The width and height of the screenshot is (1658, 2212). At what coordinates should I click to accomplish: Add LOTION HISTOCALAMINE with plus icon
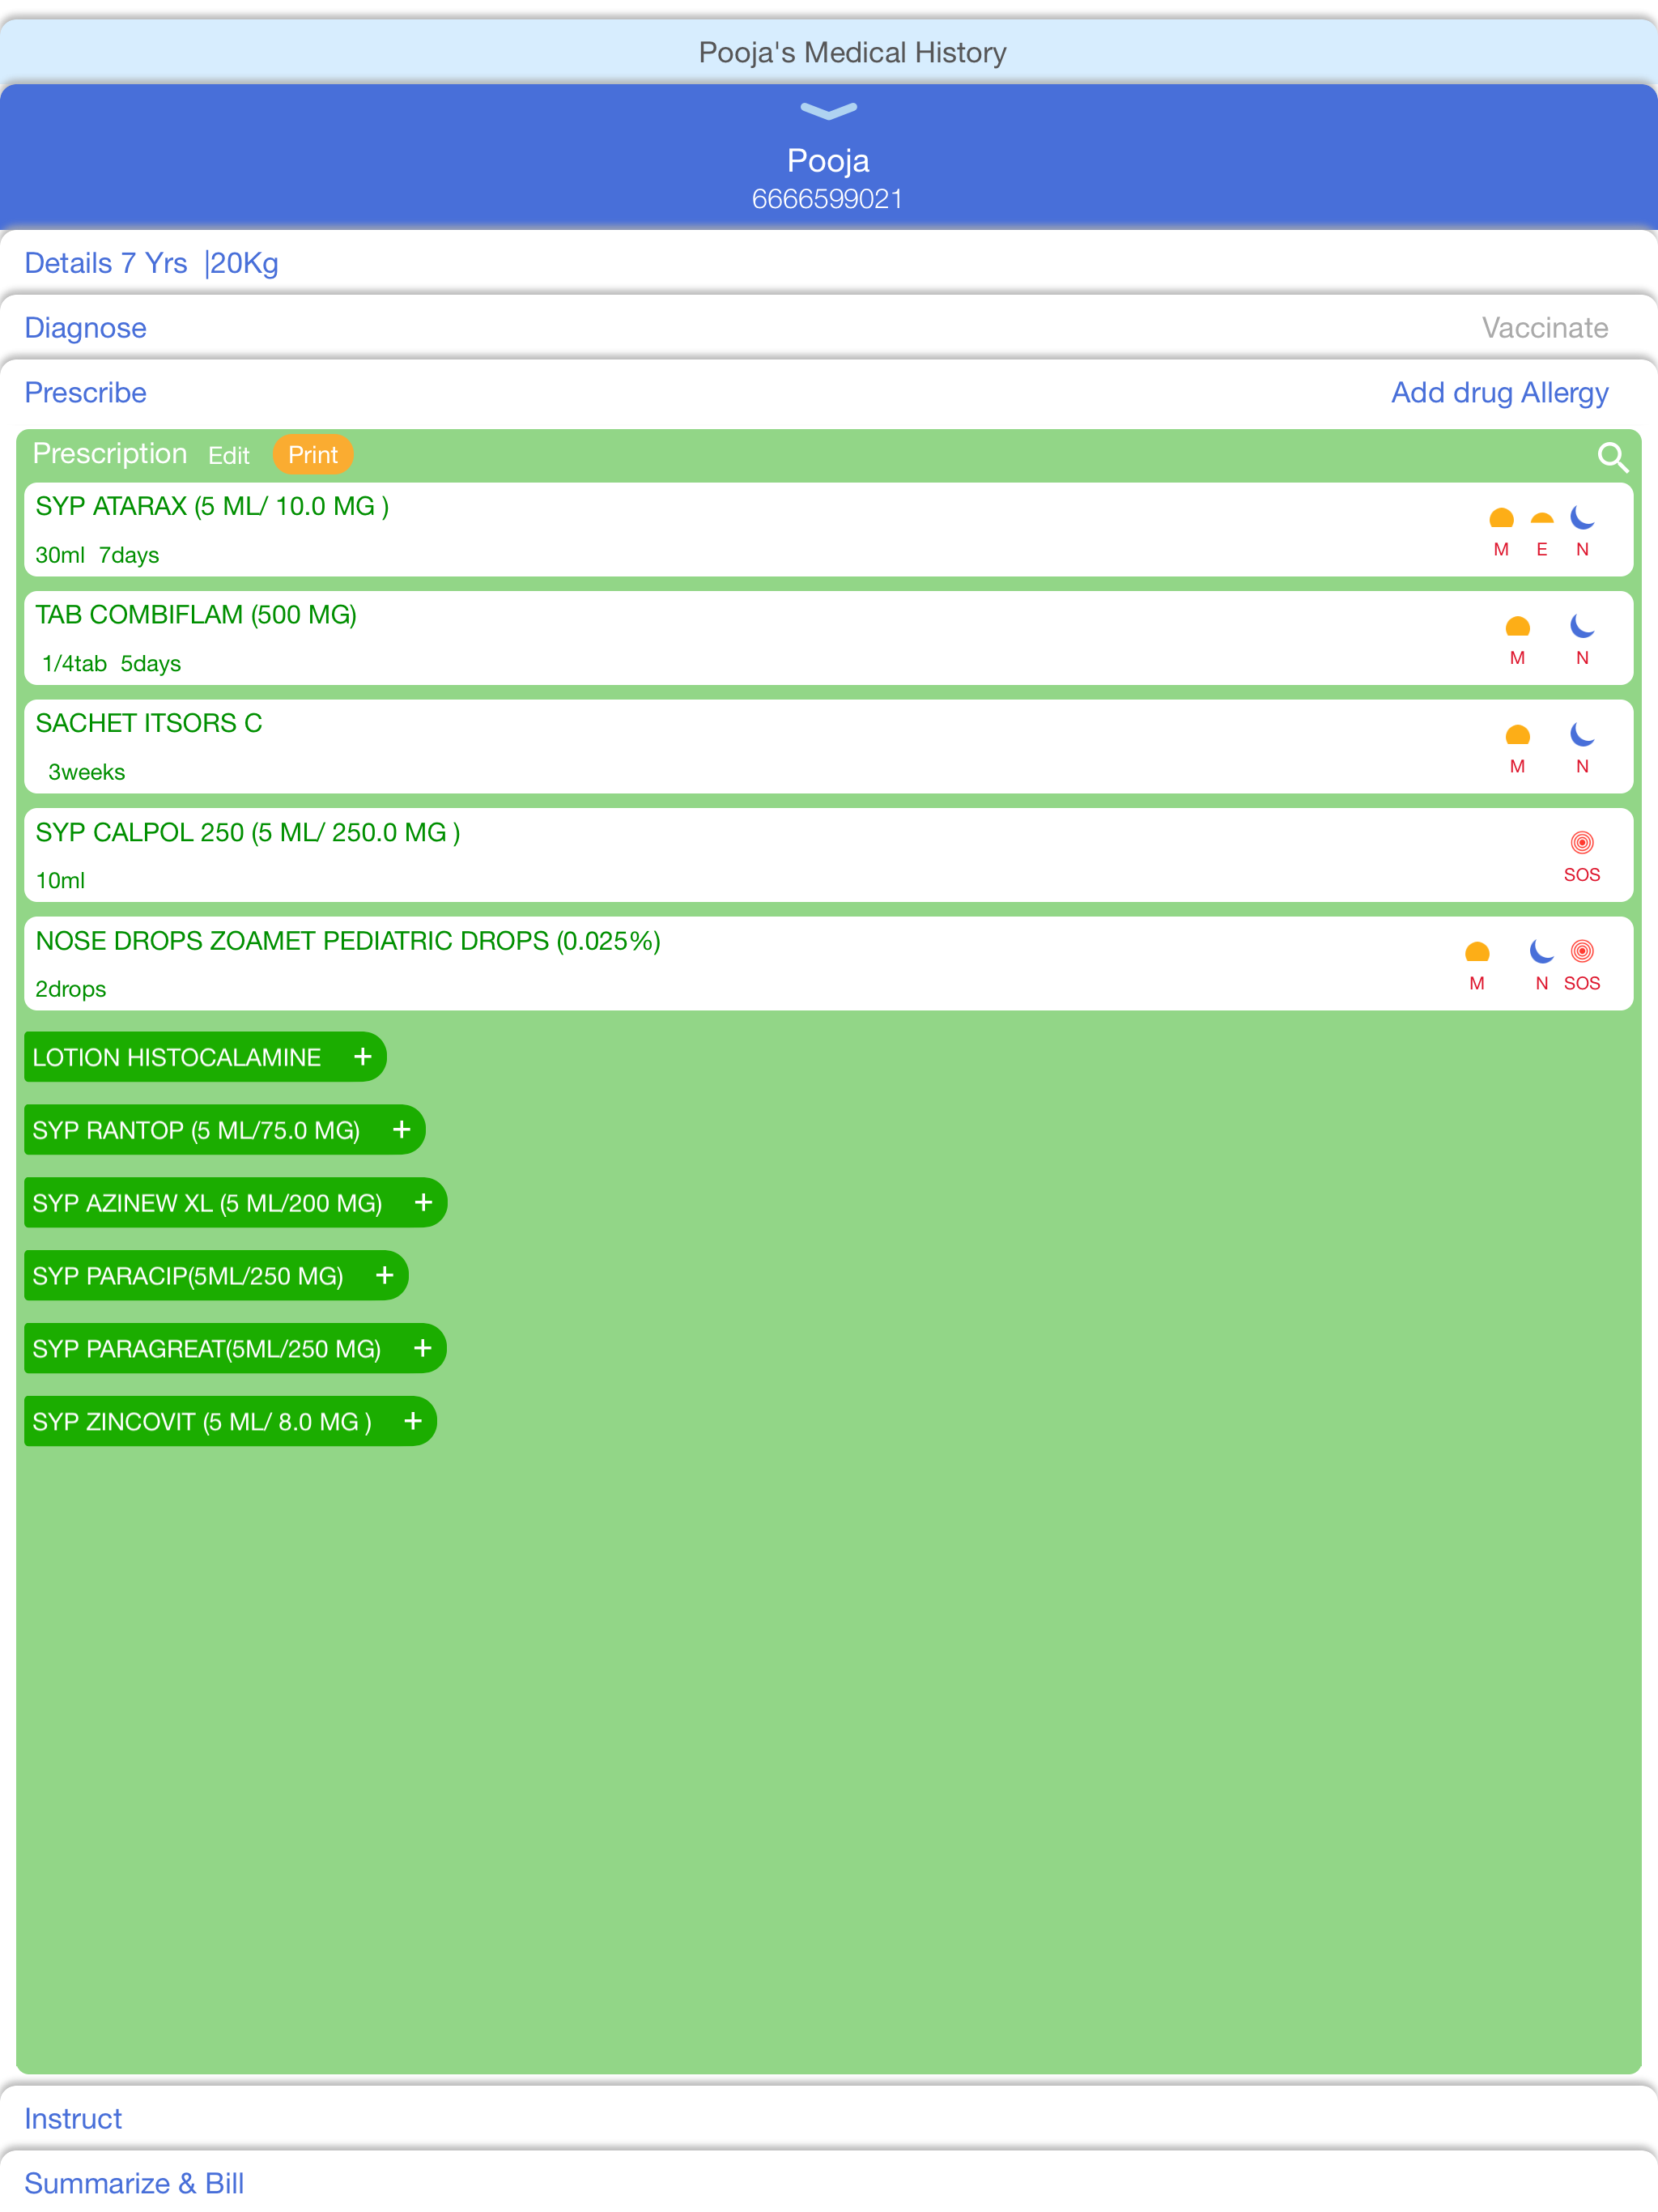tap(363, 1056)
